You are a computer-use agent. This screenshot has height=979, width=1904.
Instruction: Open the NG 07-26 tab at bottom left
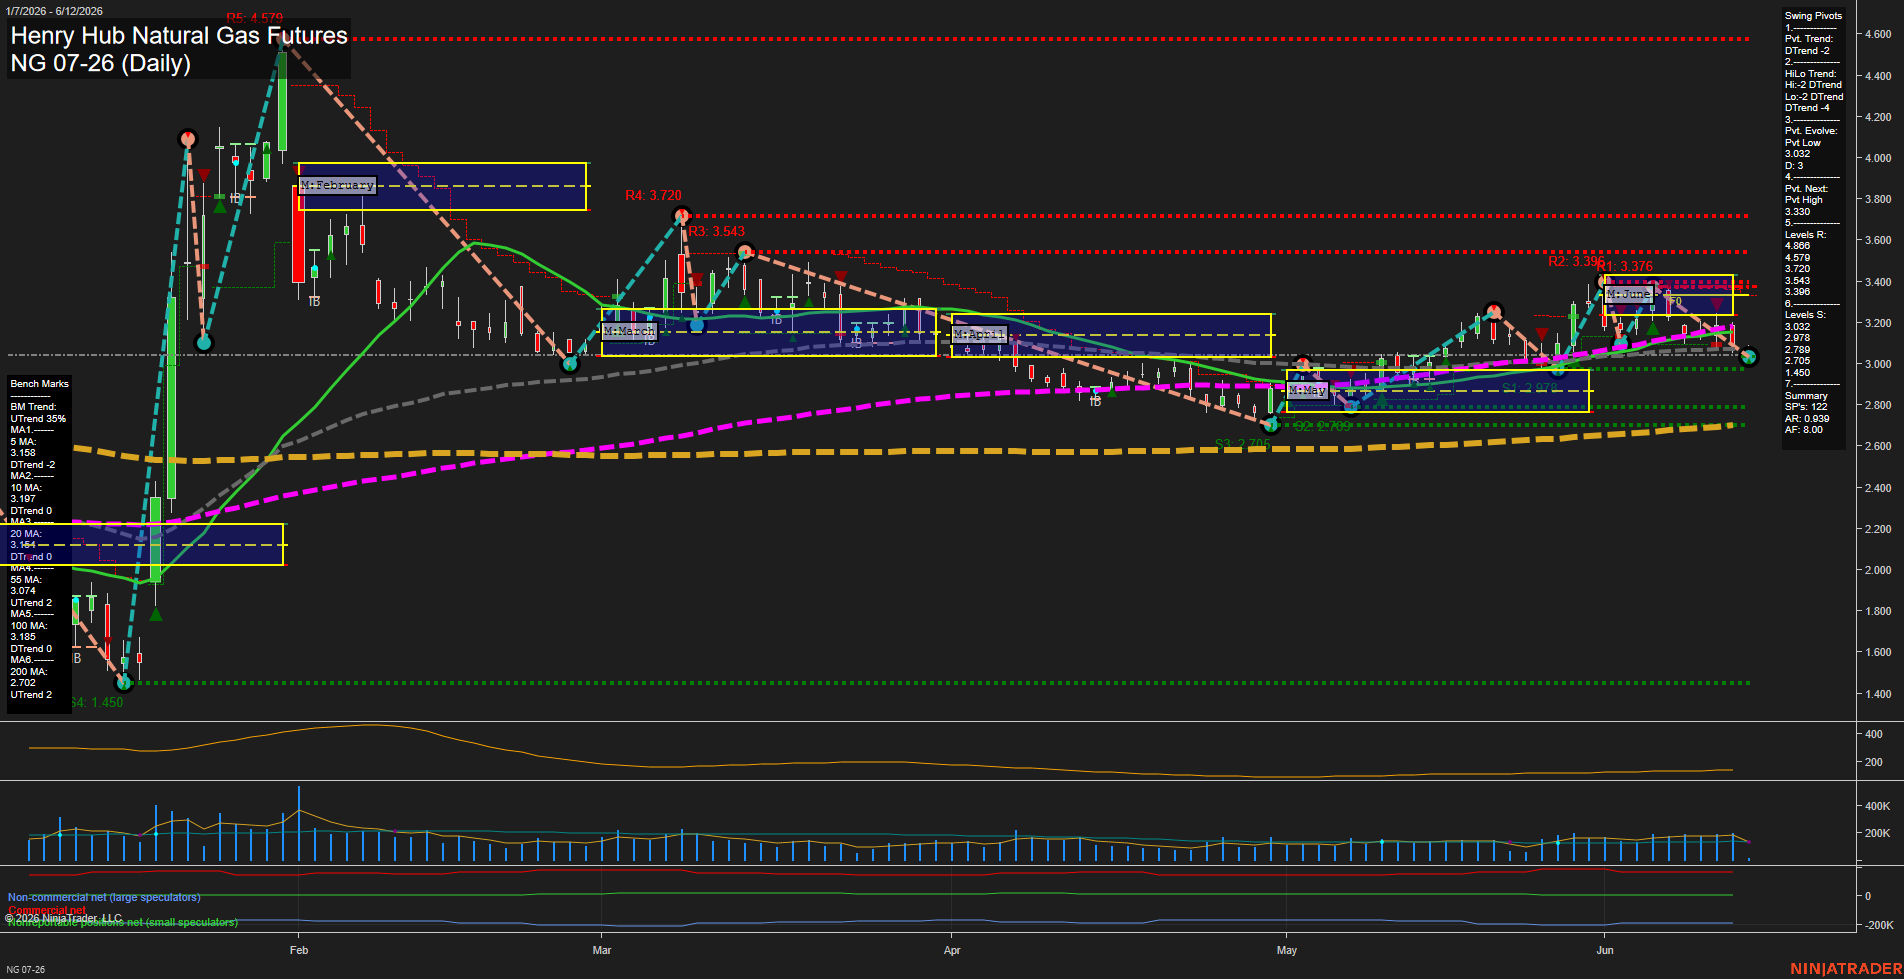pyautogui.click(x=25, y=969)
